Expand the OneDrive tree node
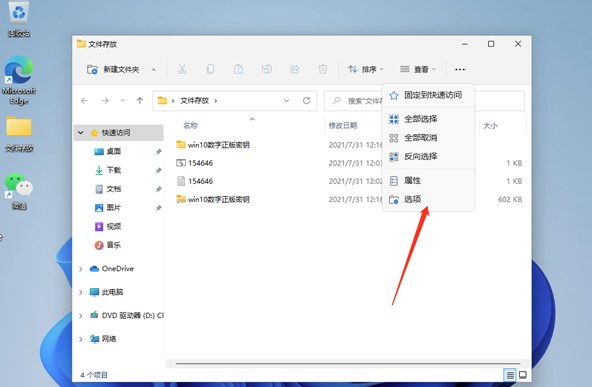The width and height of the screenshot is (592, 387). coord(80,269)
